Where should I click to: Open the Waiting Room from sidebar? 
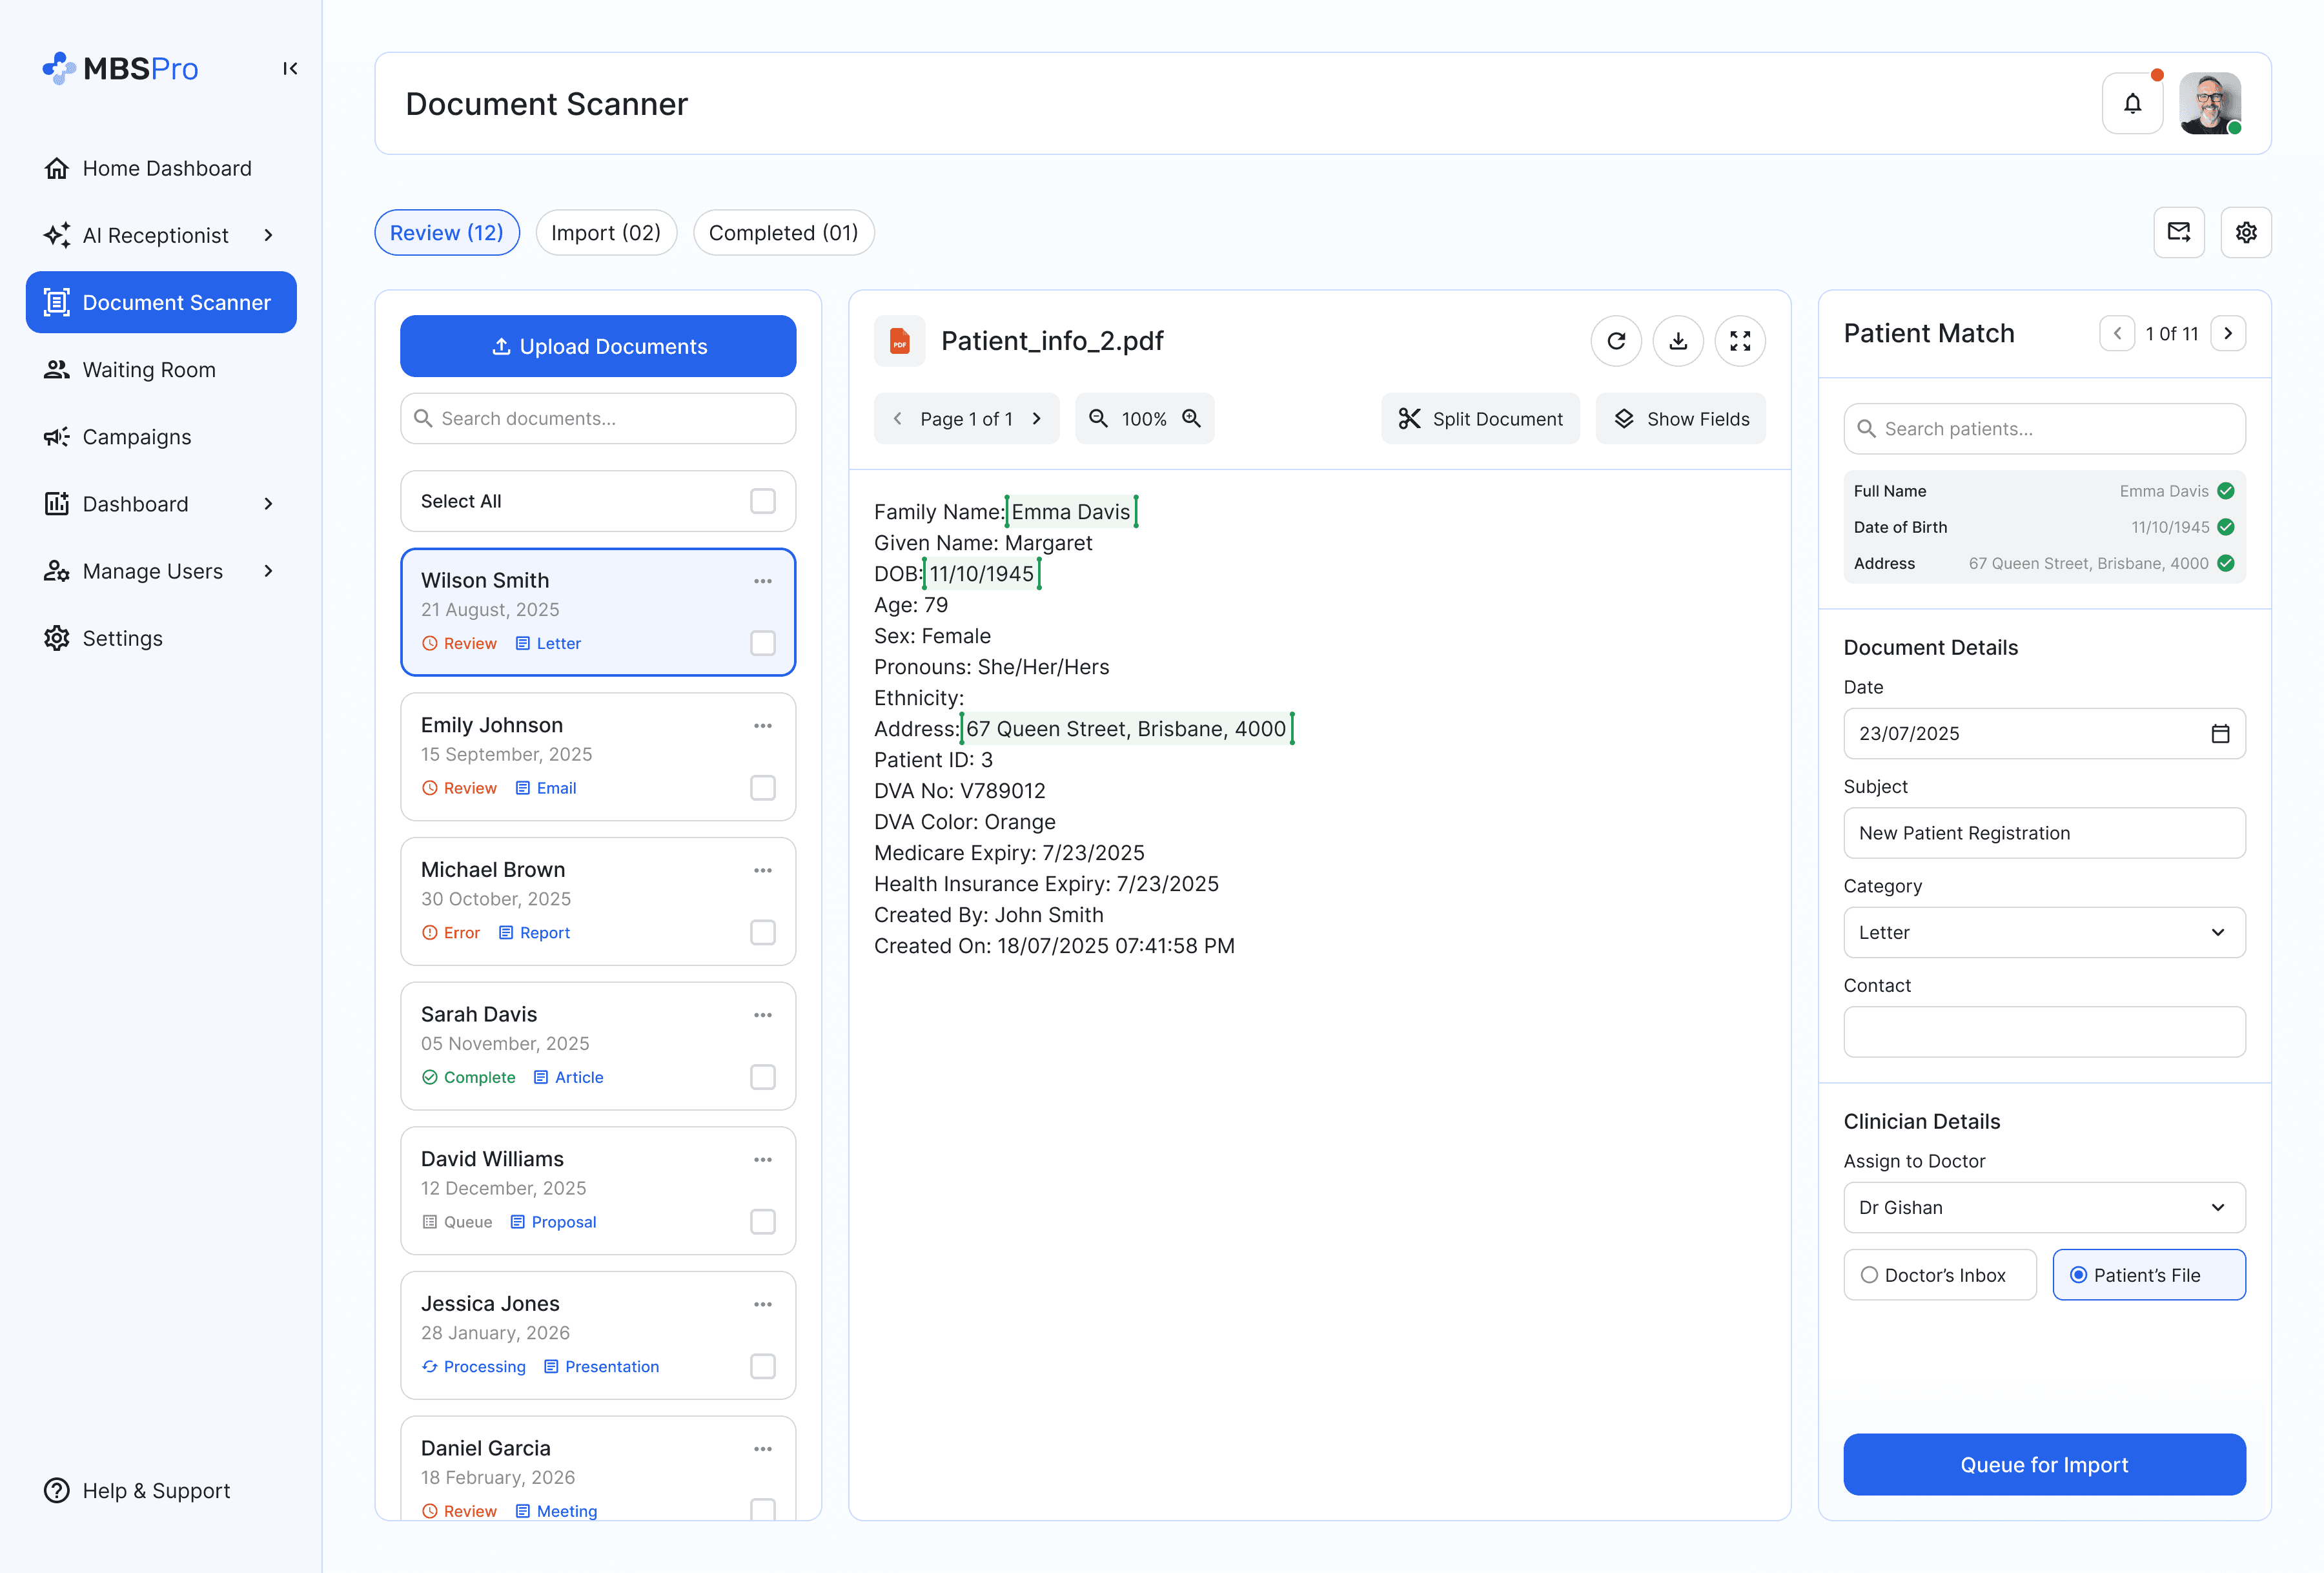point(148,369)
